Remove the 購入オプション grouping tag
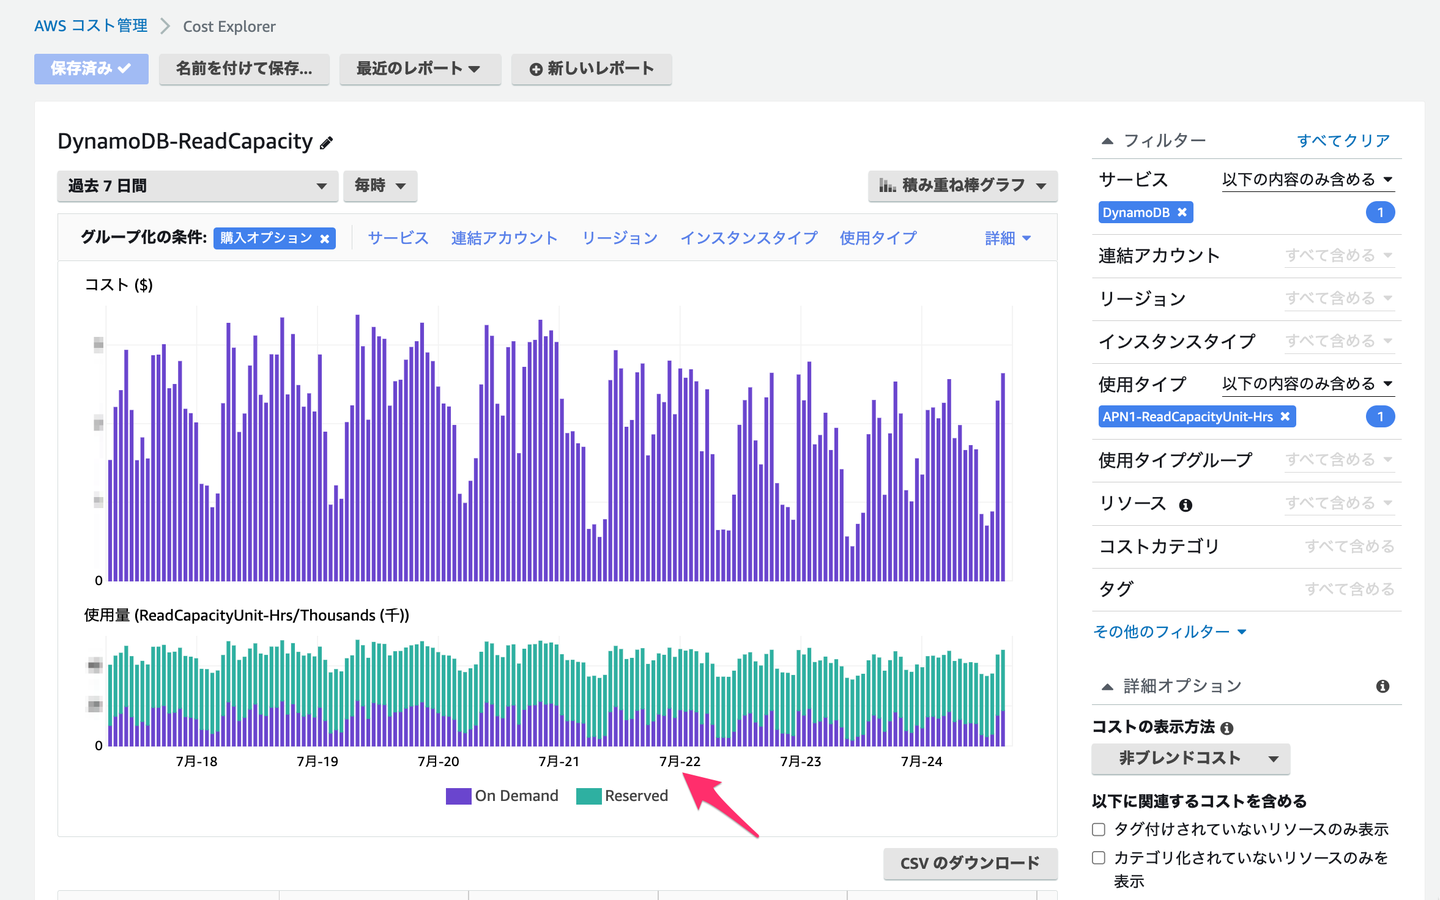 (324, 238)
